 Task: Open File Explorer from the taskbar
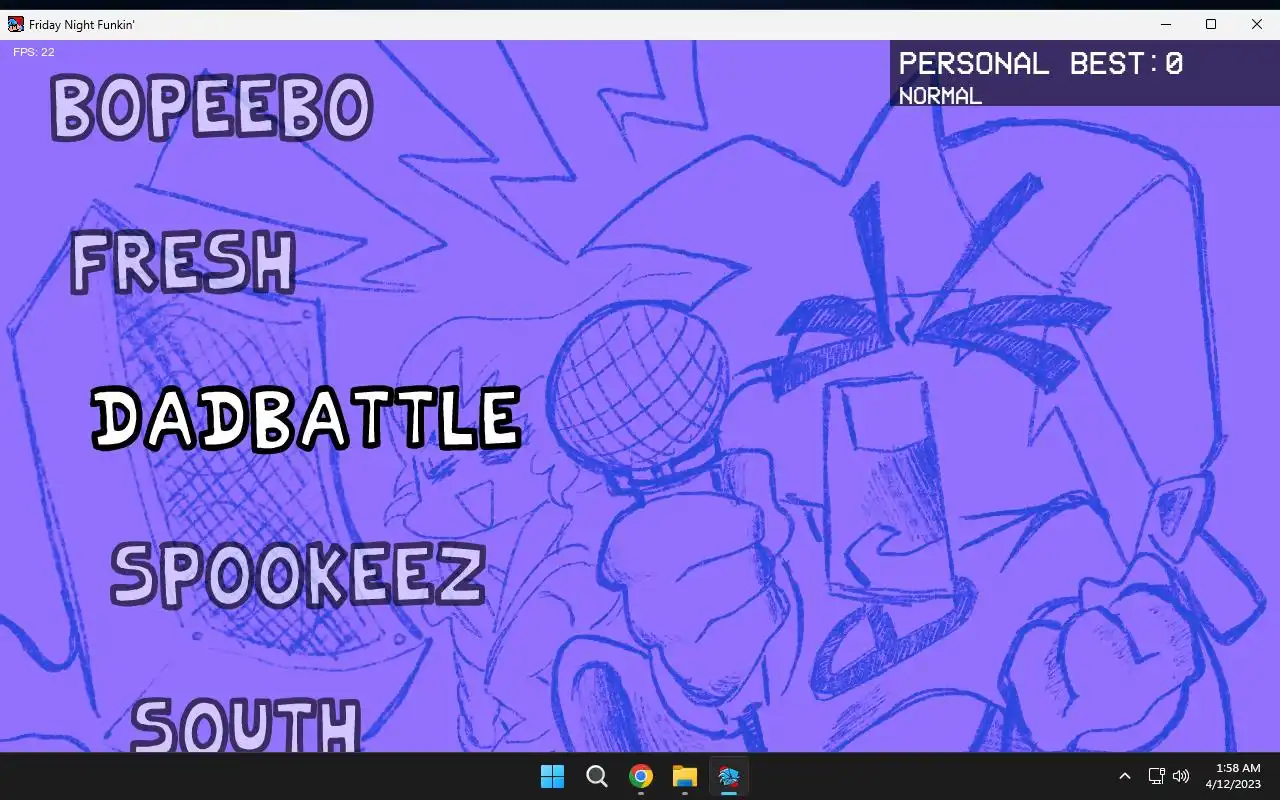pyautogui.click(x=685, y=776)
